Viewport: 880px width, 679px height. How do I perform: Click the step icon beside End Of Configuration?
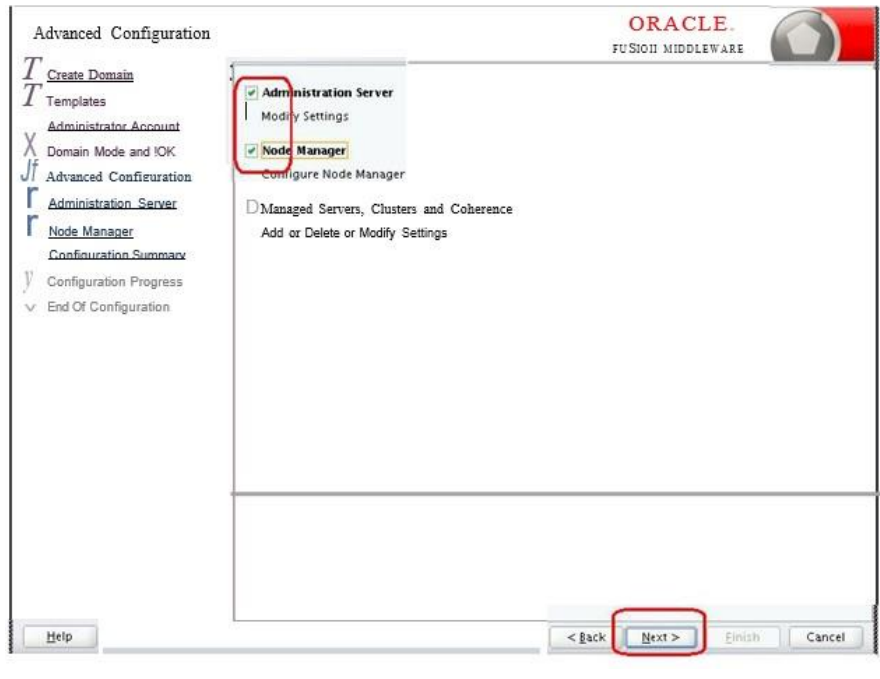click(31, 308)
